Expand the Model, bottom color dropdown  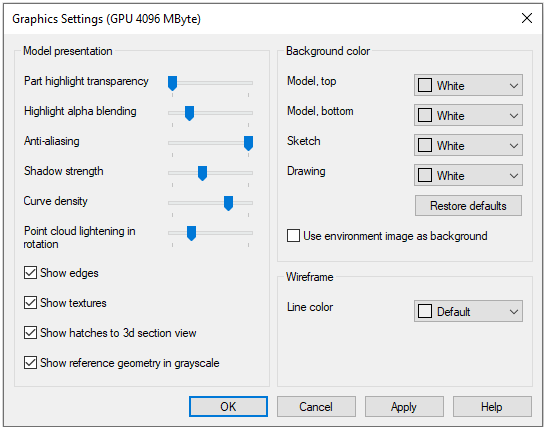tap(468, 115)
